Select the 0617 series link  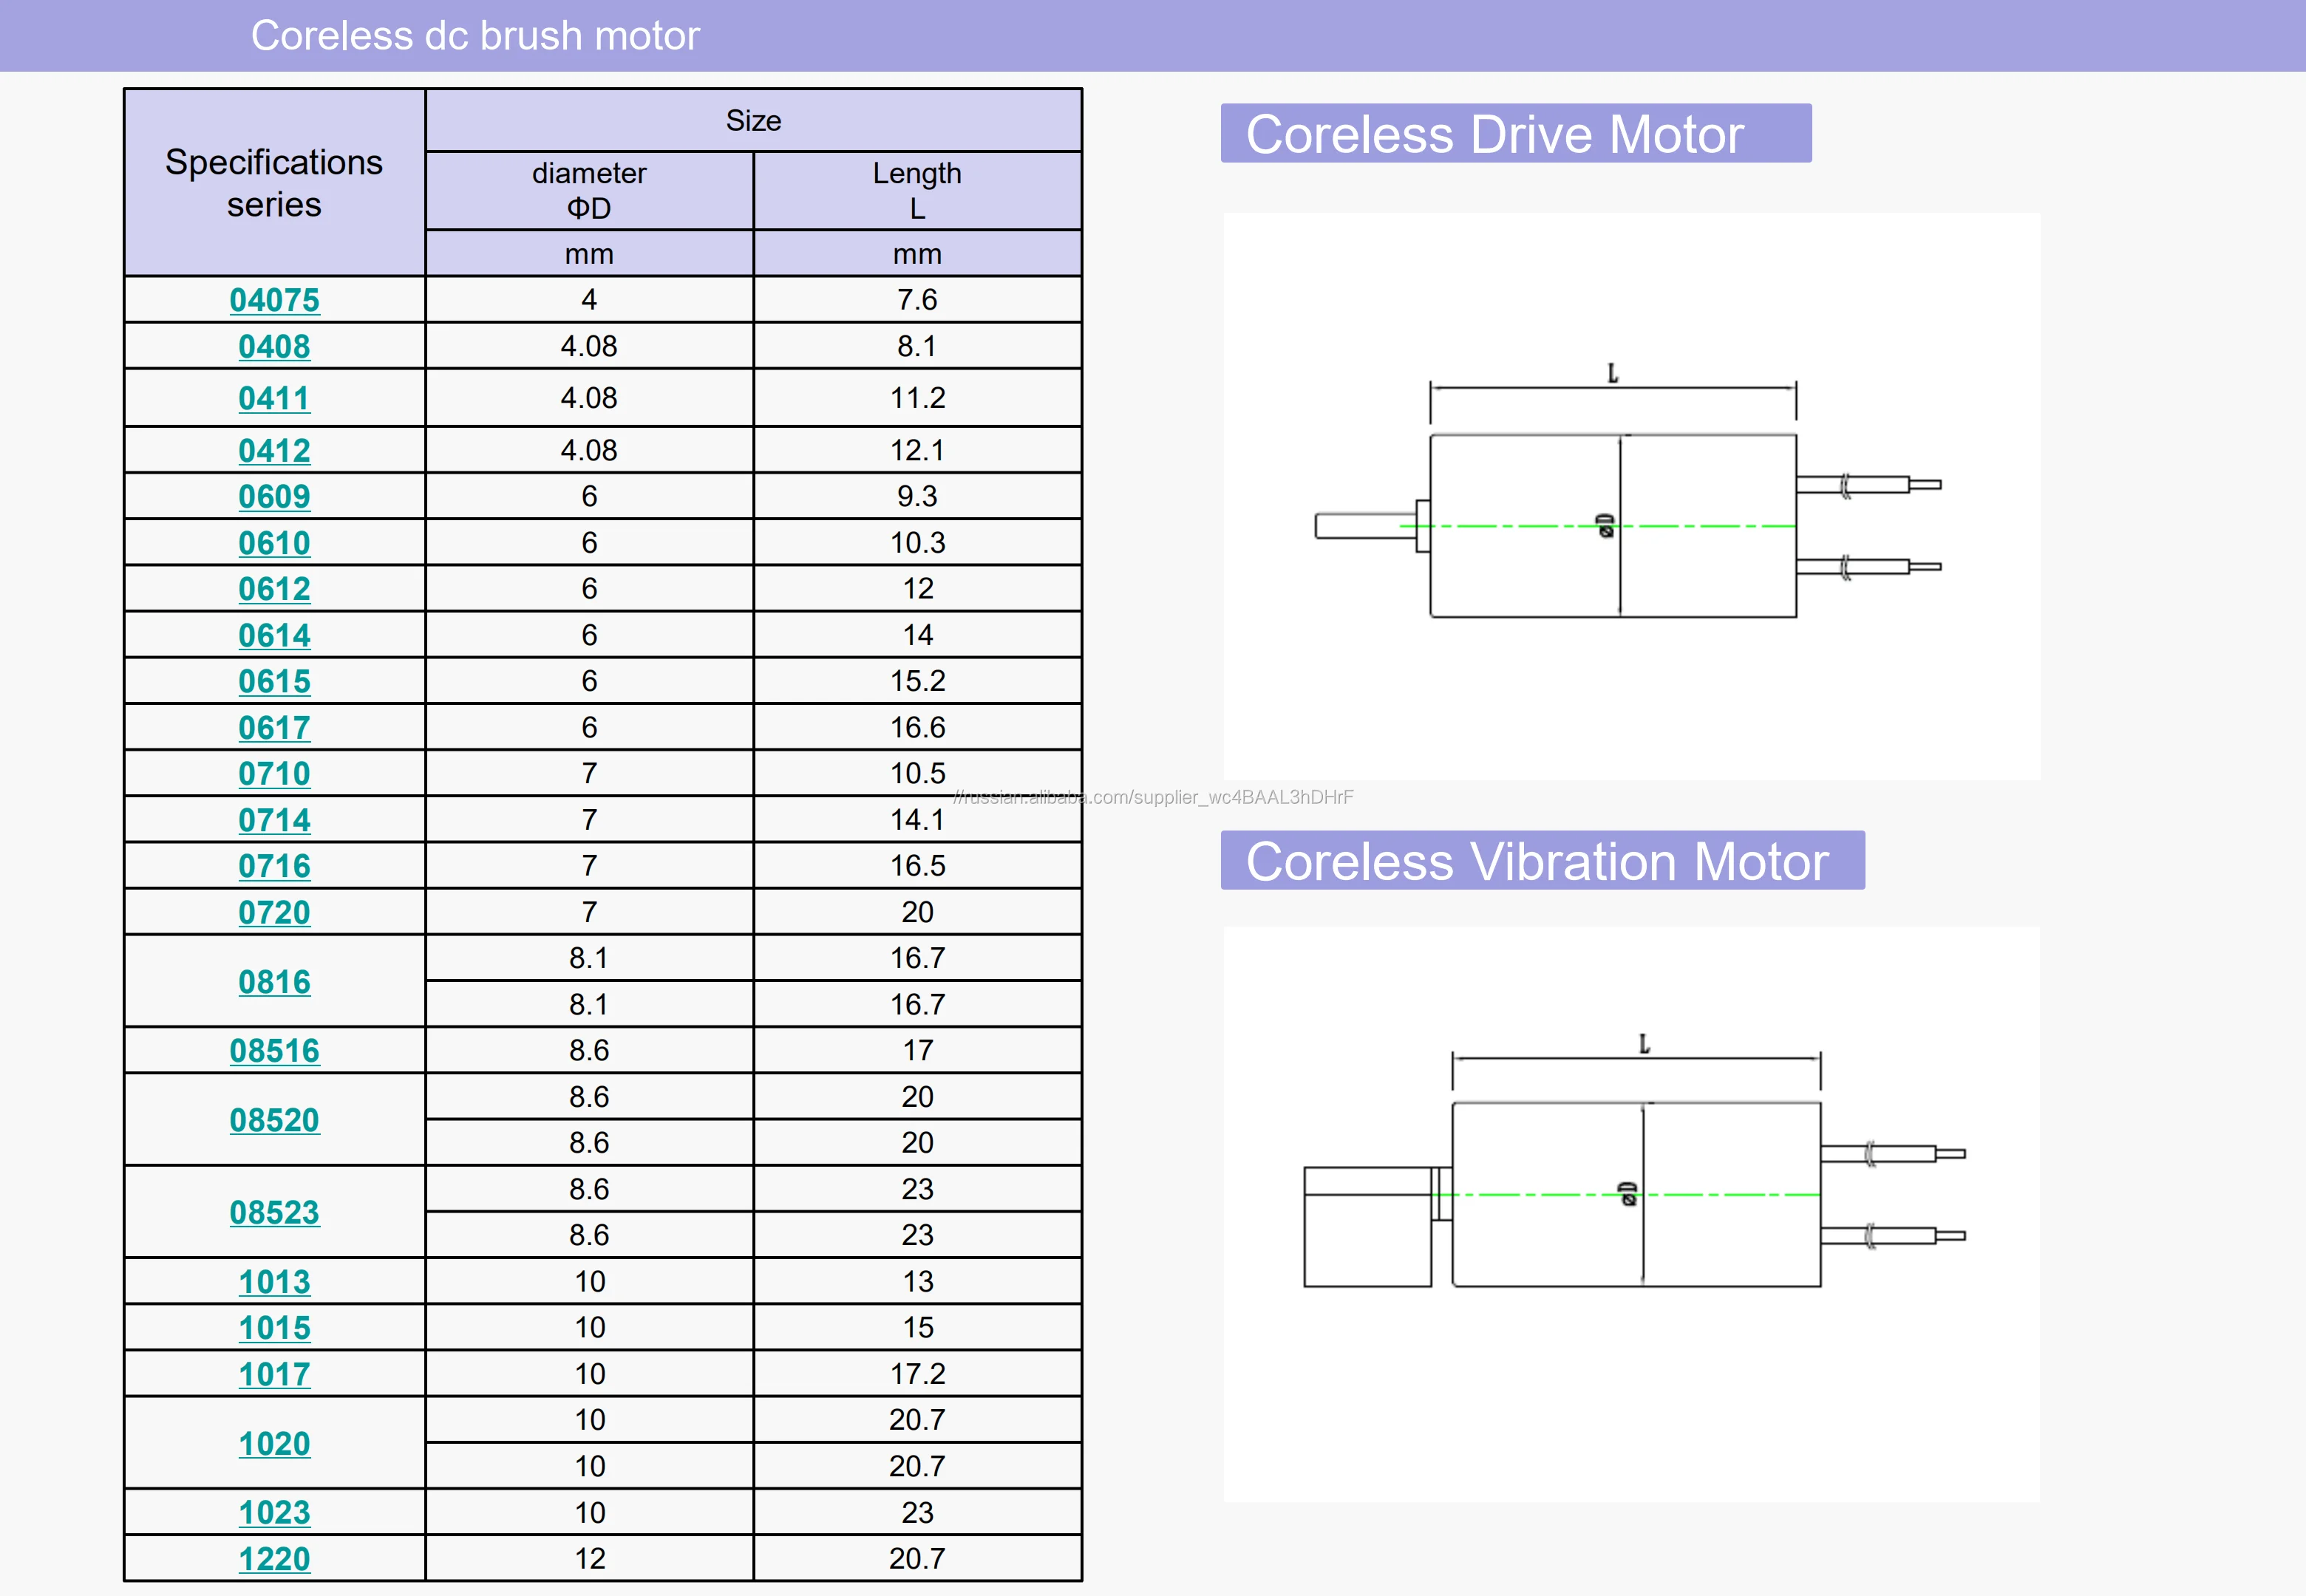click(274, 727)
